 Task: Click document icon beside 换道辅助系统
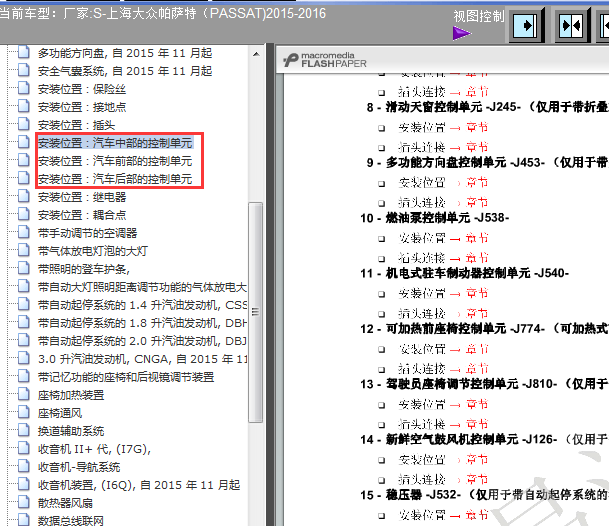(23, 430)
